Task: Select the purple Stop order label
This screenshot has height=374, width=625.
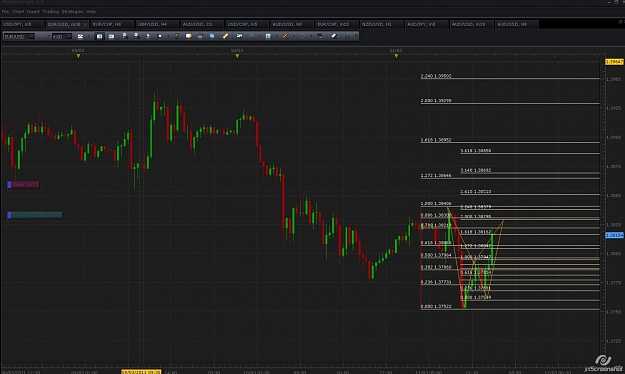Action: pyautogui.click(x=23, y=185)
